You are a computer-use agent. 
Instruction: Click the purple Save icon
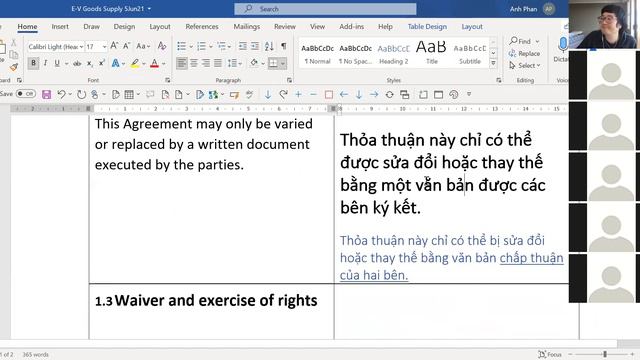(x=47, y=95)
